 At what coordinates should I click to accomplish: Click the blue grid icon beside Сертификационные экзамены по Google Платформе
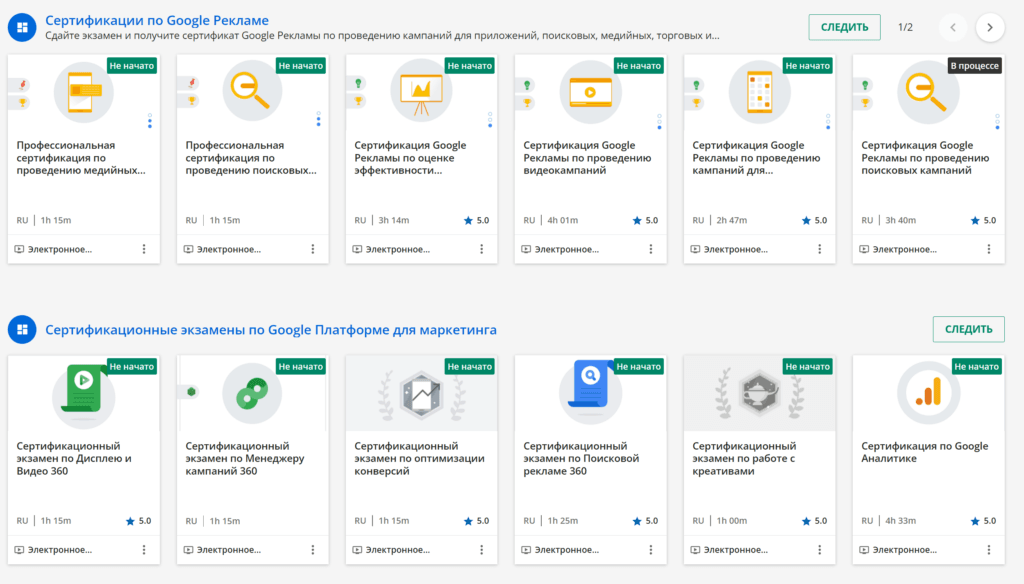click(22, 329)
